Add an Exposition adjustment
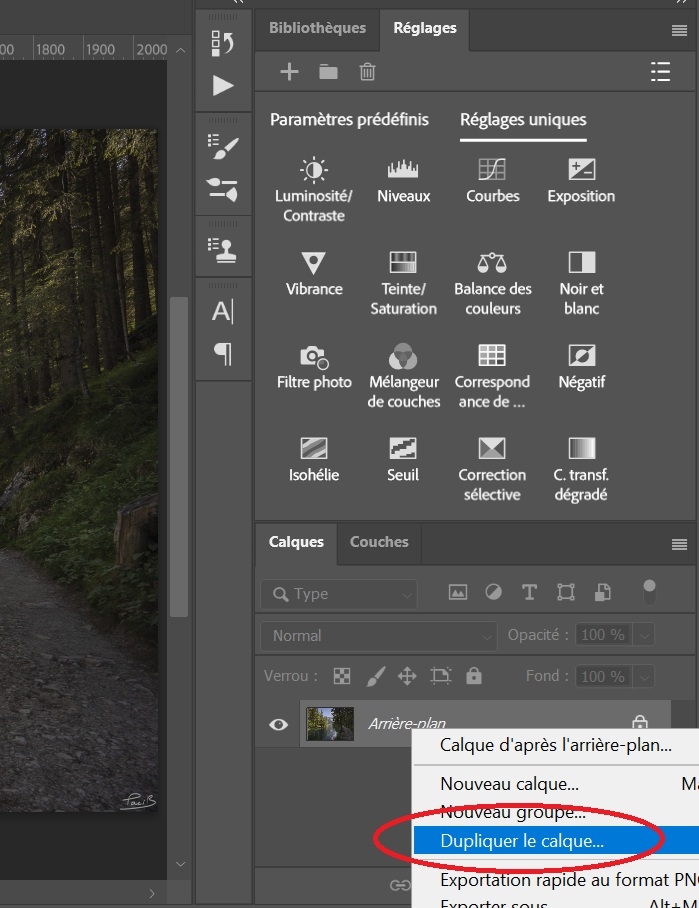699x908 pixels. click(x=581, y=181)
